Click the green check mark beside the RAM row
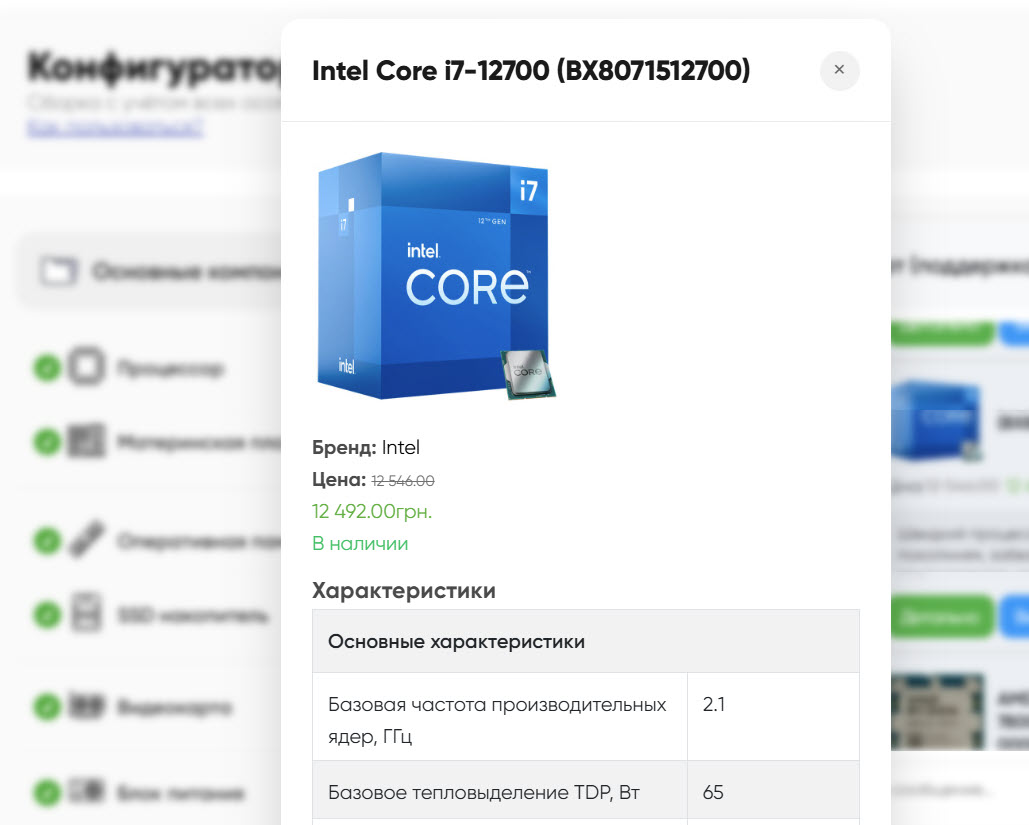This screenshot has width=1029, height=825. tap(47, 541)
